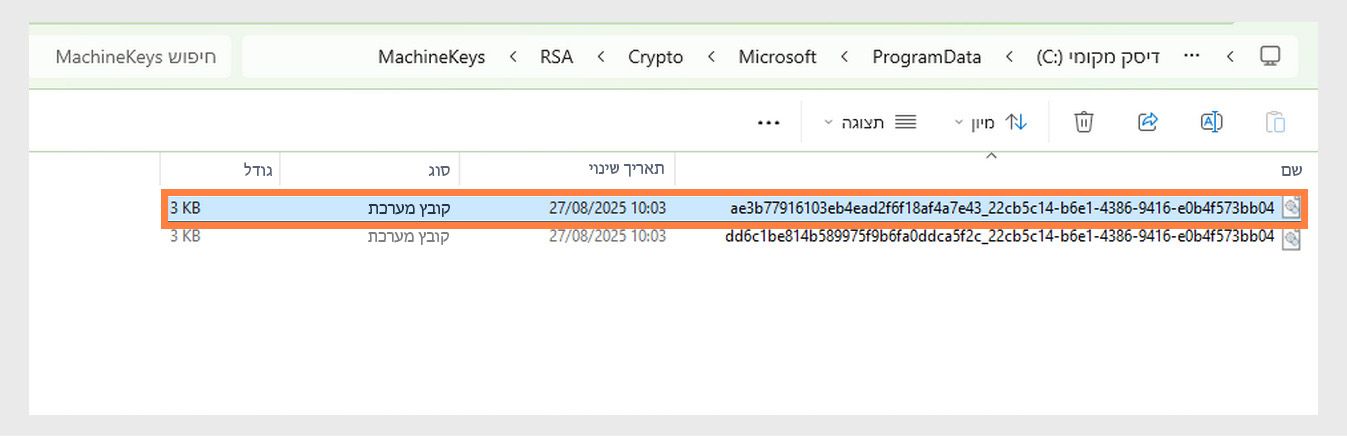This screenshot has width=1347, height=436.
Task: Click the file icon of the dd6c1be814b5 file
Action: [1291, 238]
